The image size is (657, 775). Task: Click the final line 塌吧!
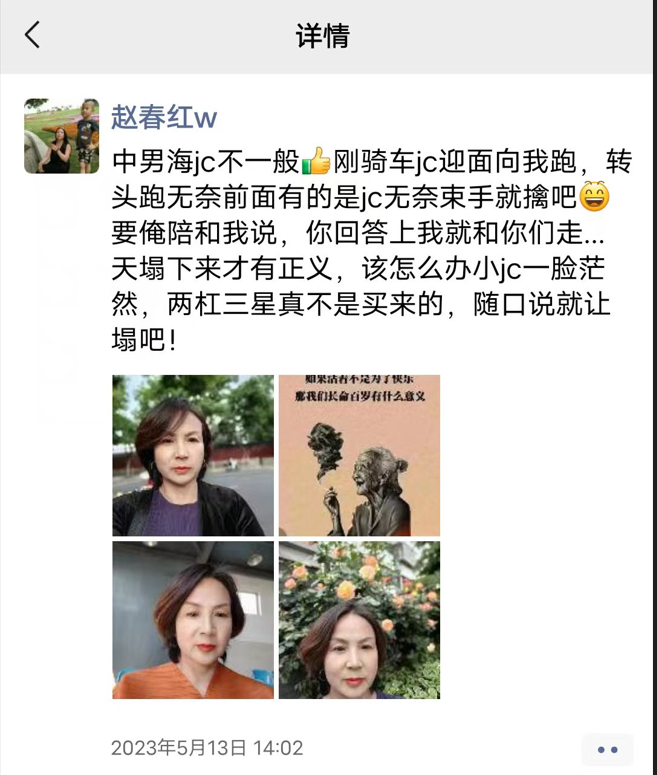(x=144, y=340)
